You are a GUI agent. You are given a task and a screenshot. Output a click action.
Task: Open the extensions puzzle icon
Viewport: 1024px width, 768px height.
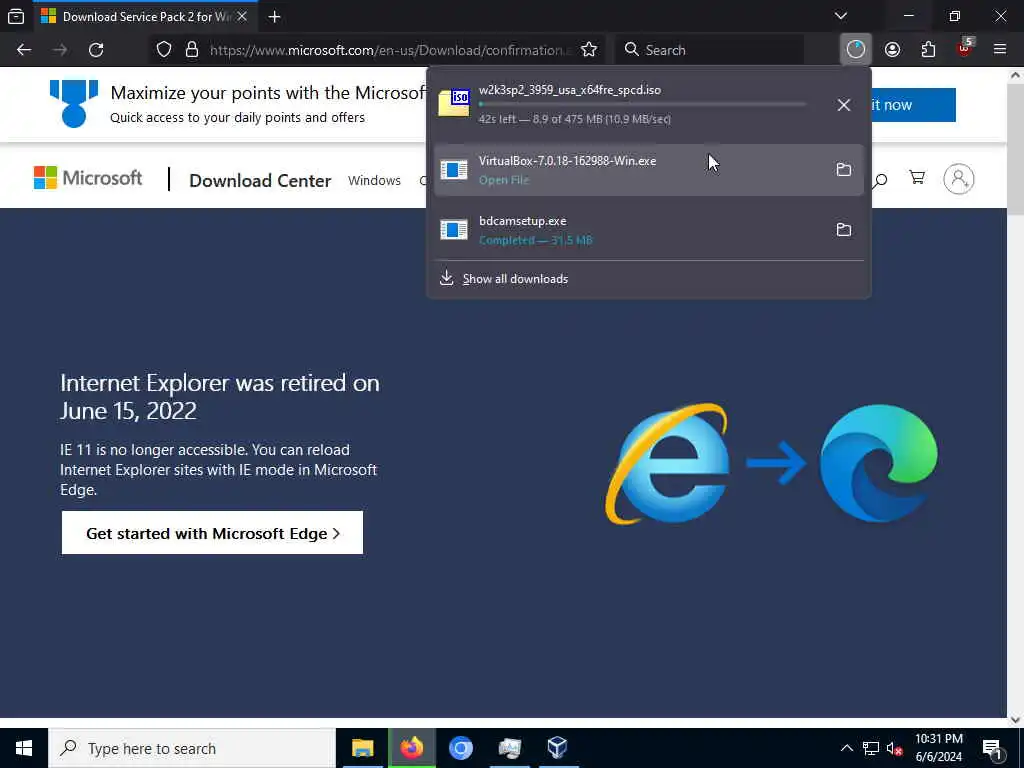(928, 50)
